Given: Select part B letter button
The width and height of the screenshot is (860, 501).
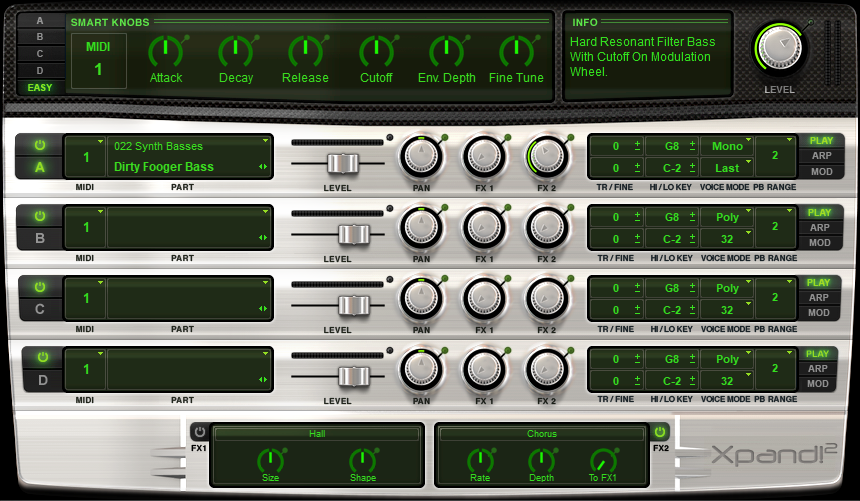Looking at the screenshot, I should click(x=39, y=239).
